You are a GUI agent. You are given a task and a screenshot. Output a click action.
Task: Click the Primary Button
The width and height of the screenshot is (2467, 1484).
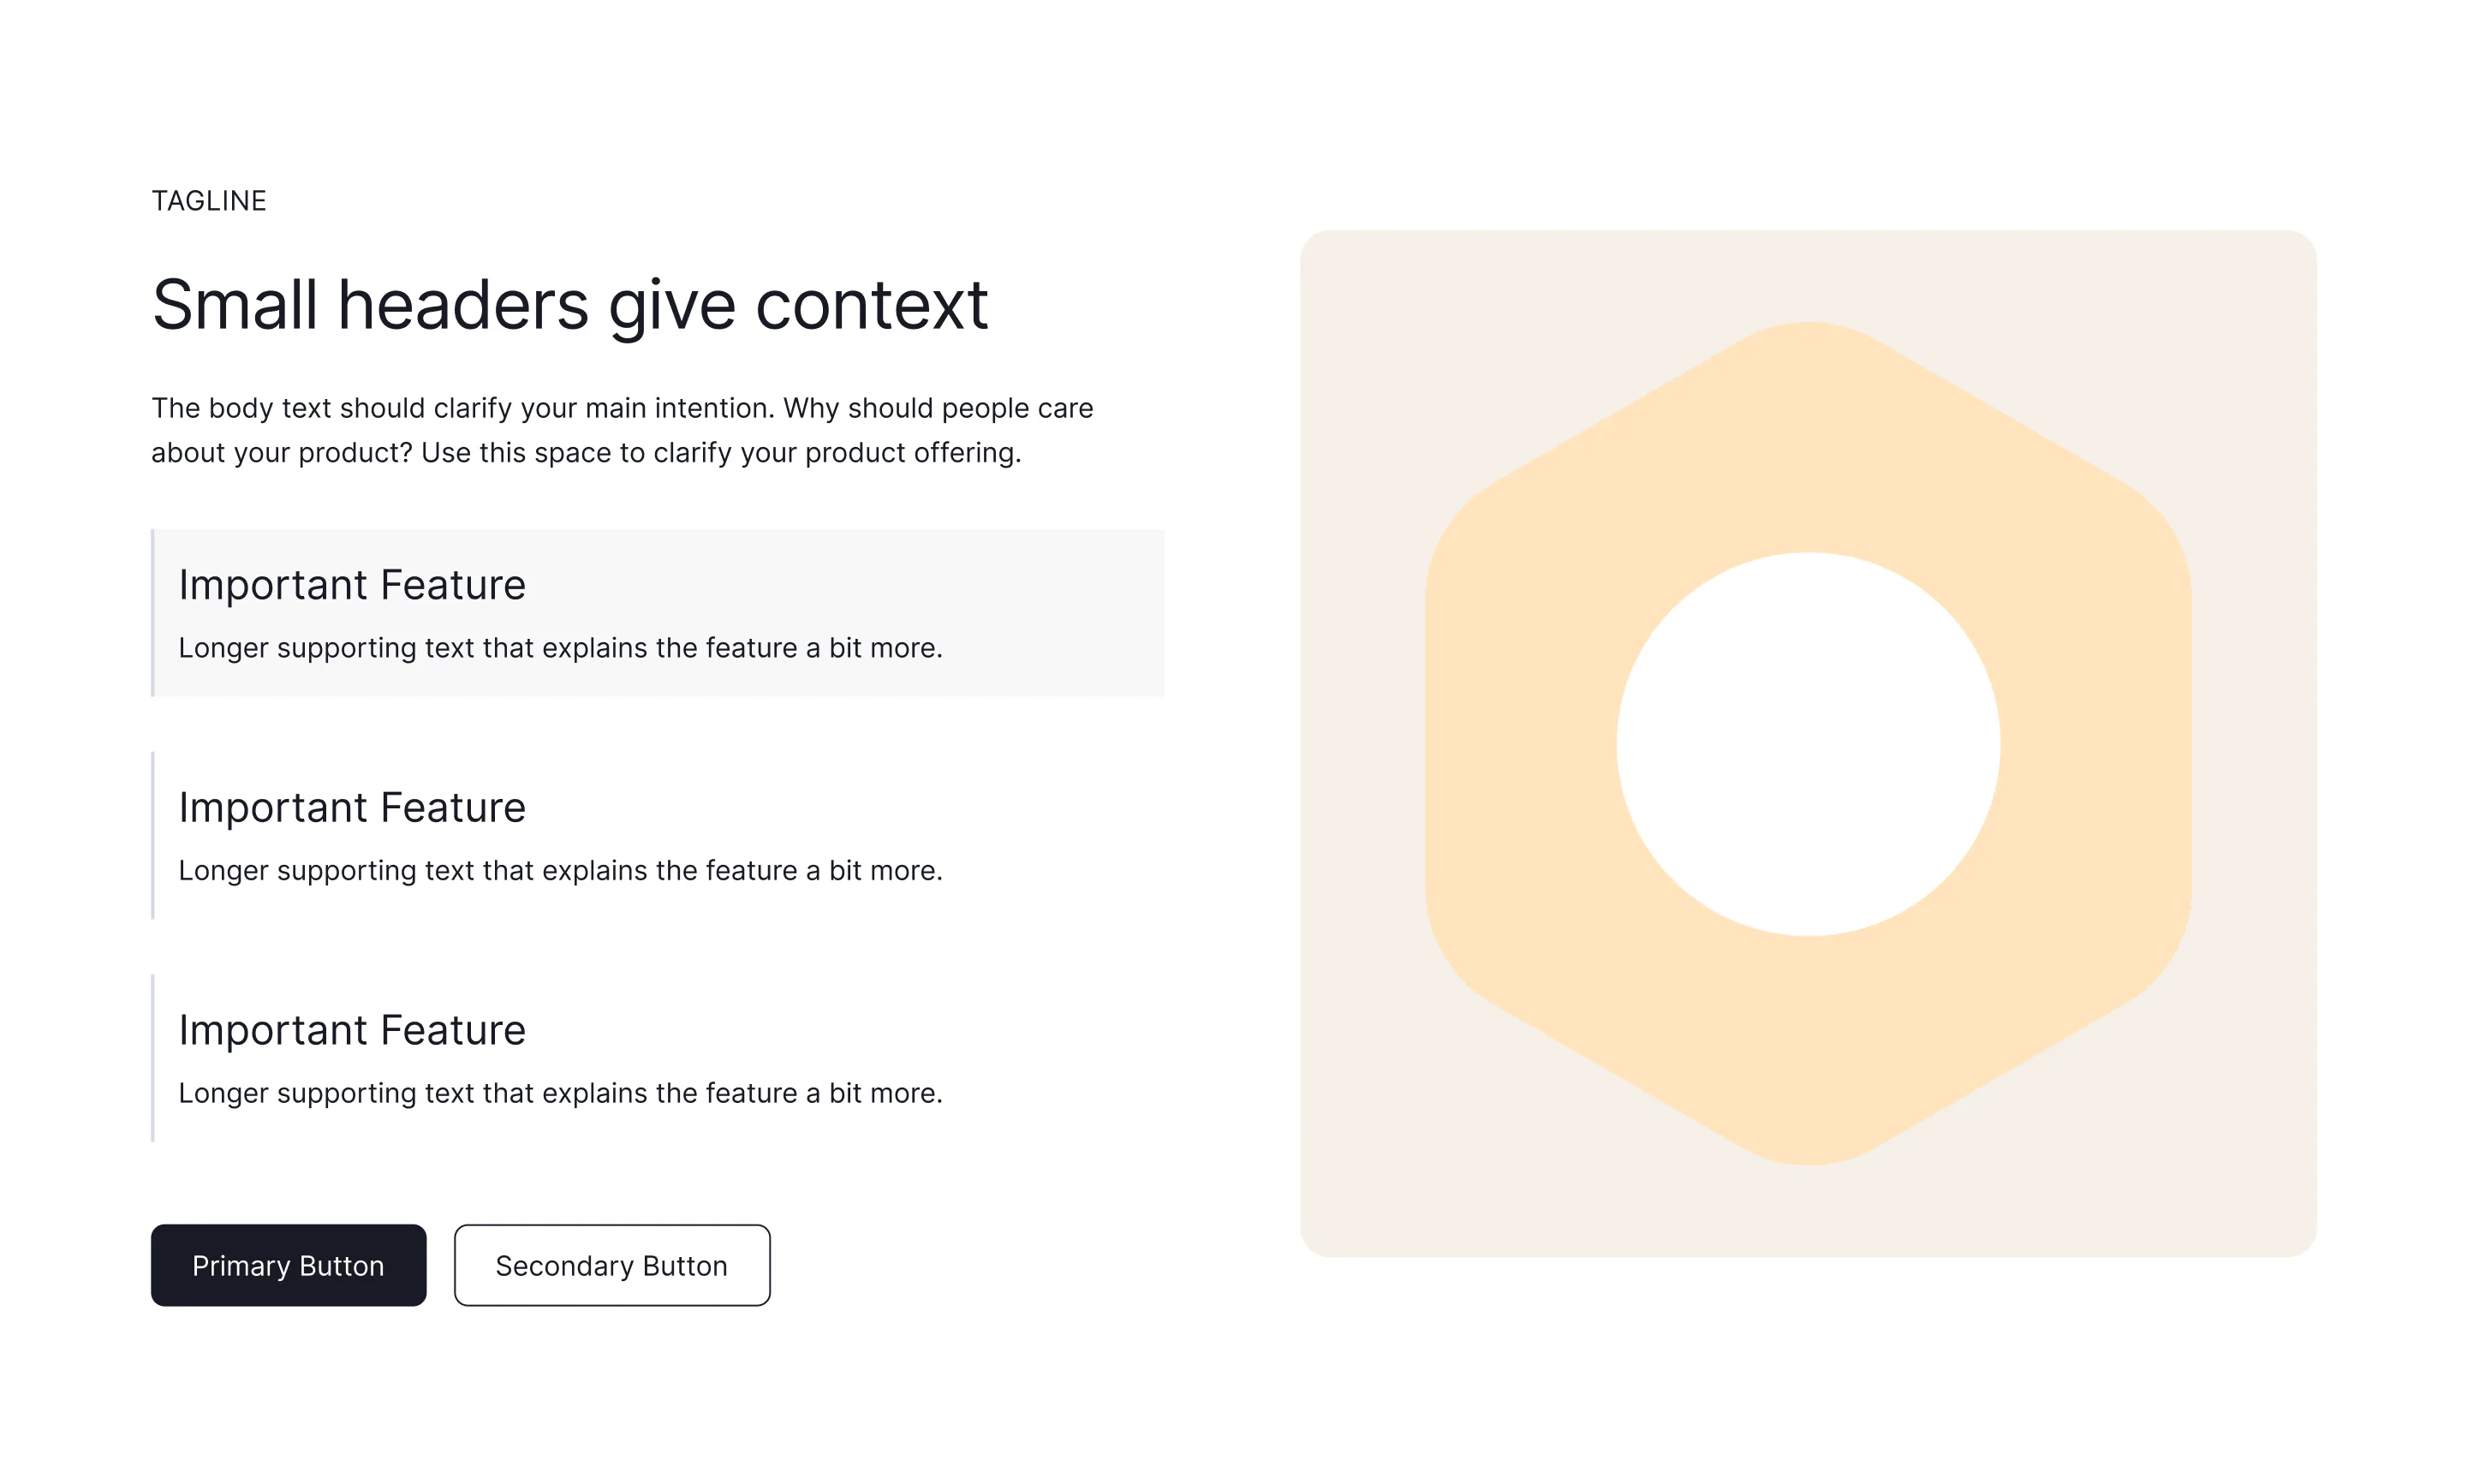coord(288,1265)
